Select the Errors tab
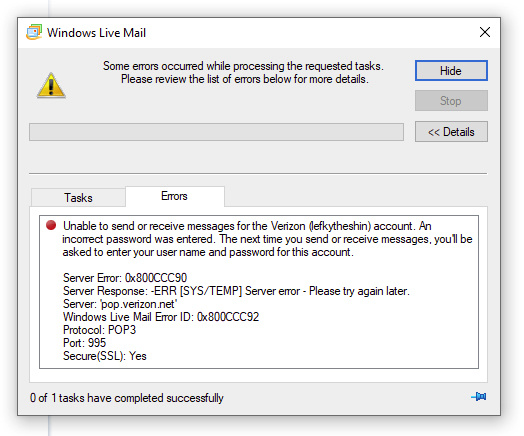 pyautogui.click(x=175, y=196)
